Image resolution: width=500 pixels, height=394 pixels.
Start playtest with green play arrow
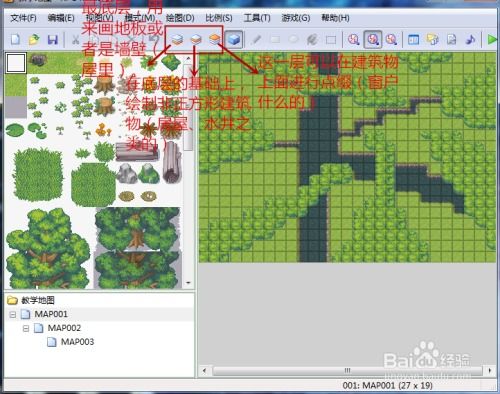(x=492, y=40)
